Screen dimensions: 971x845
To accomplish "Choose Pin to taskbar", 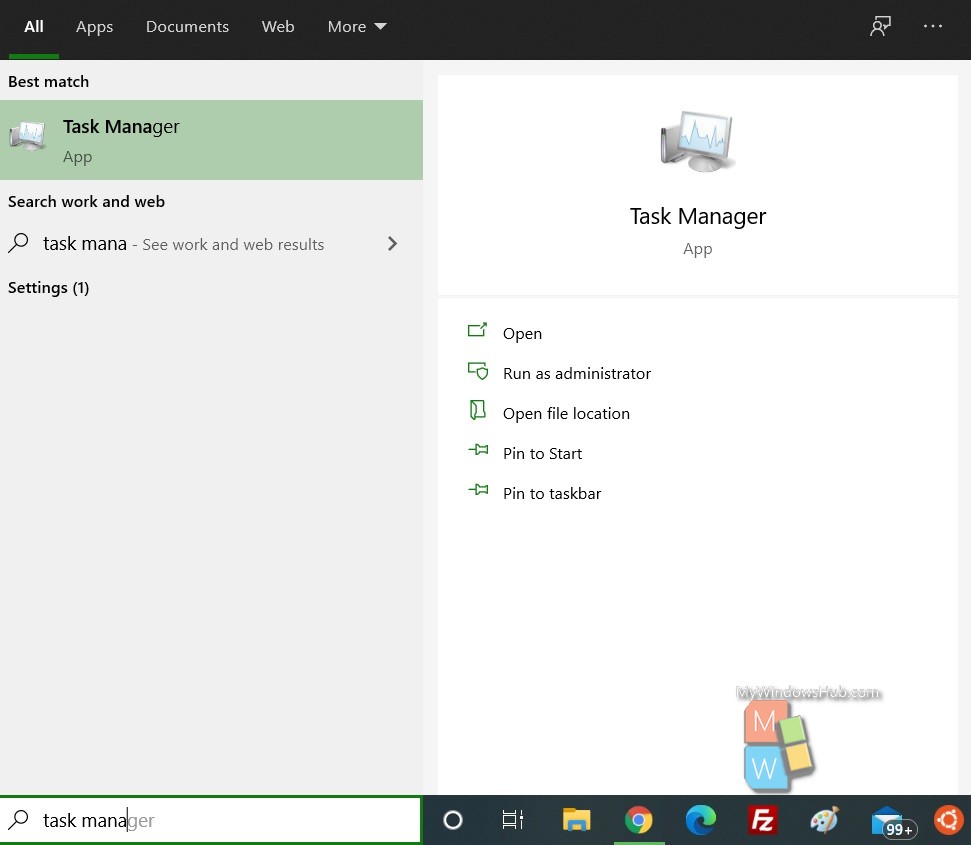I will pos(552,493).
